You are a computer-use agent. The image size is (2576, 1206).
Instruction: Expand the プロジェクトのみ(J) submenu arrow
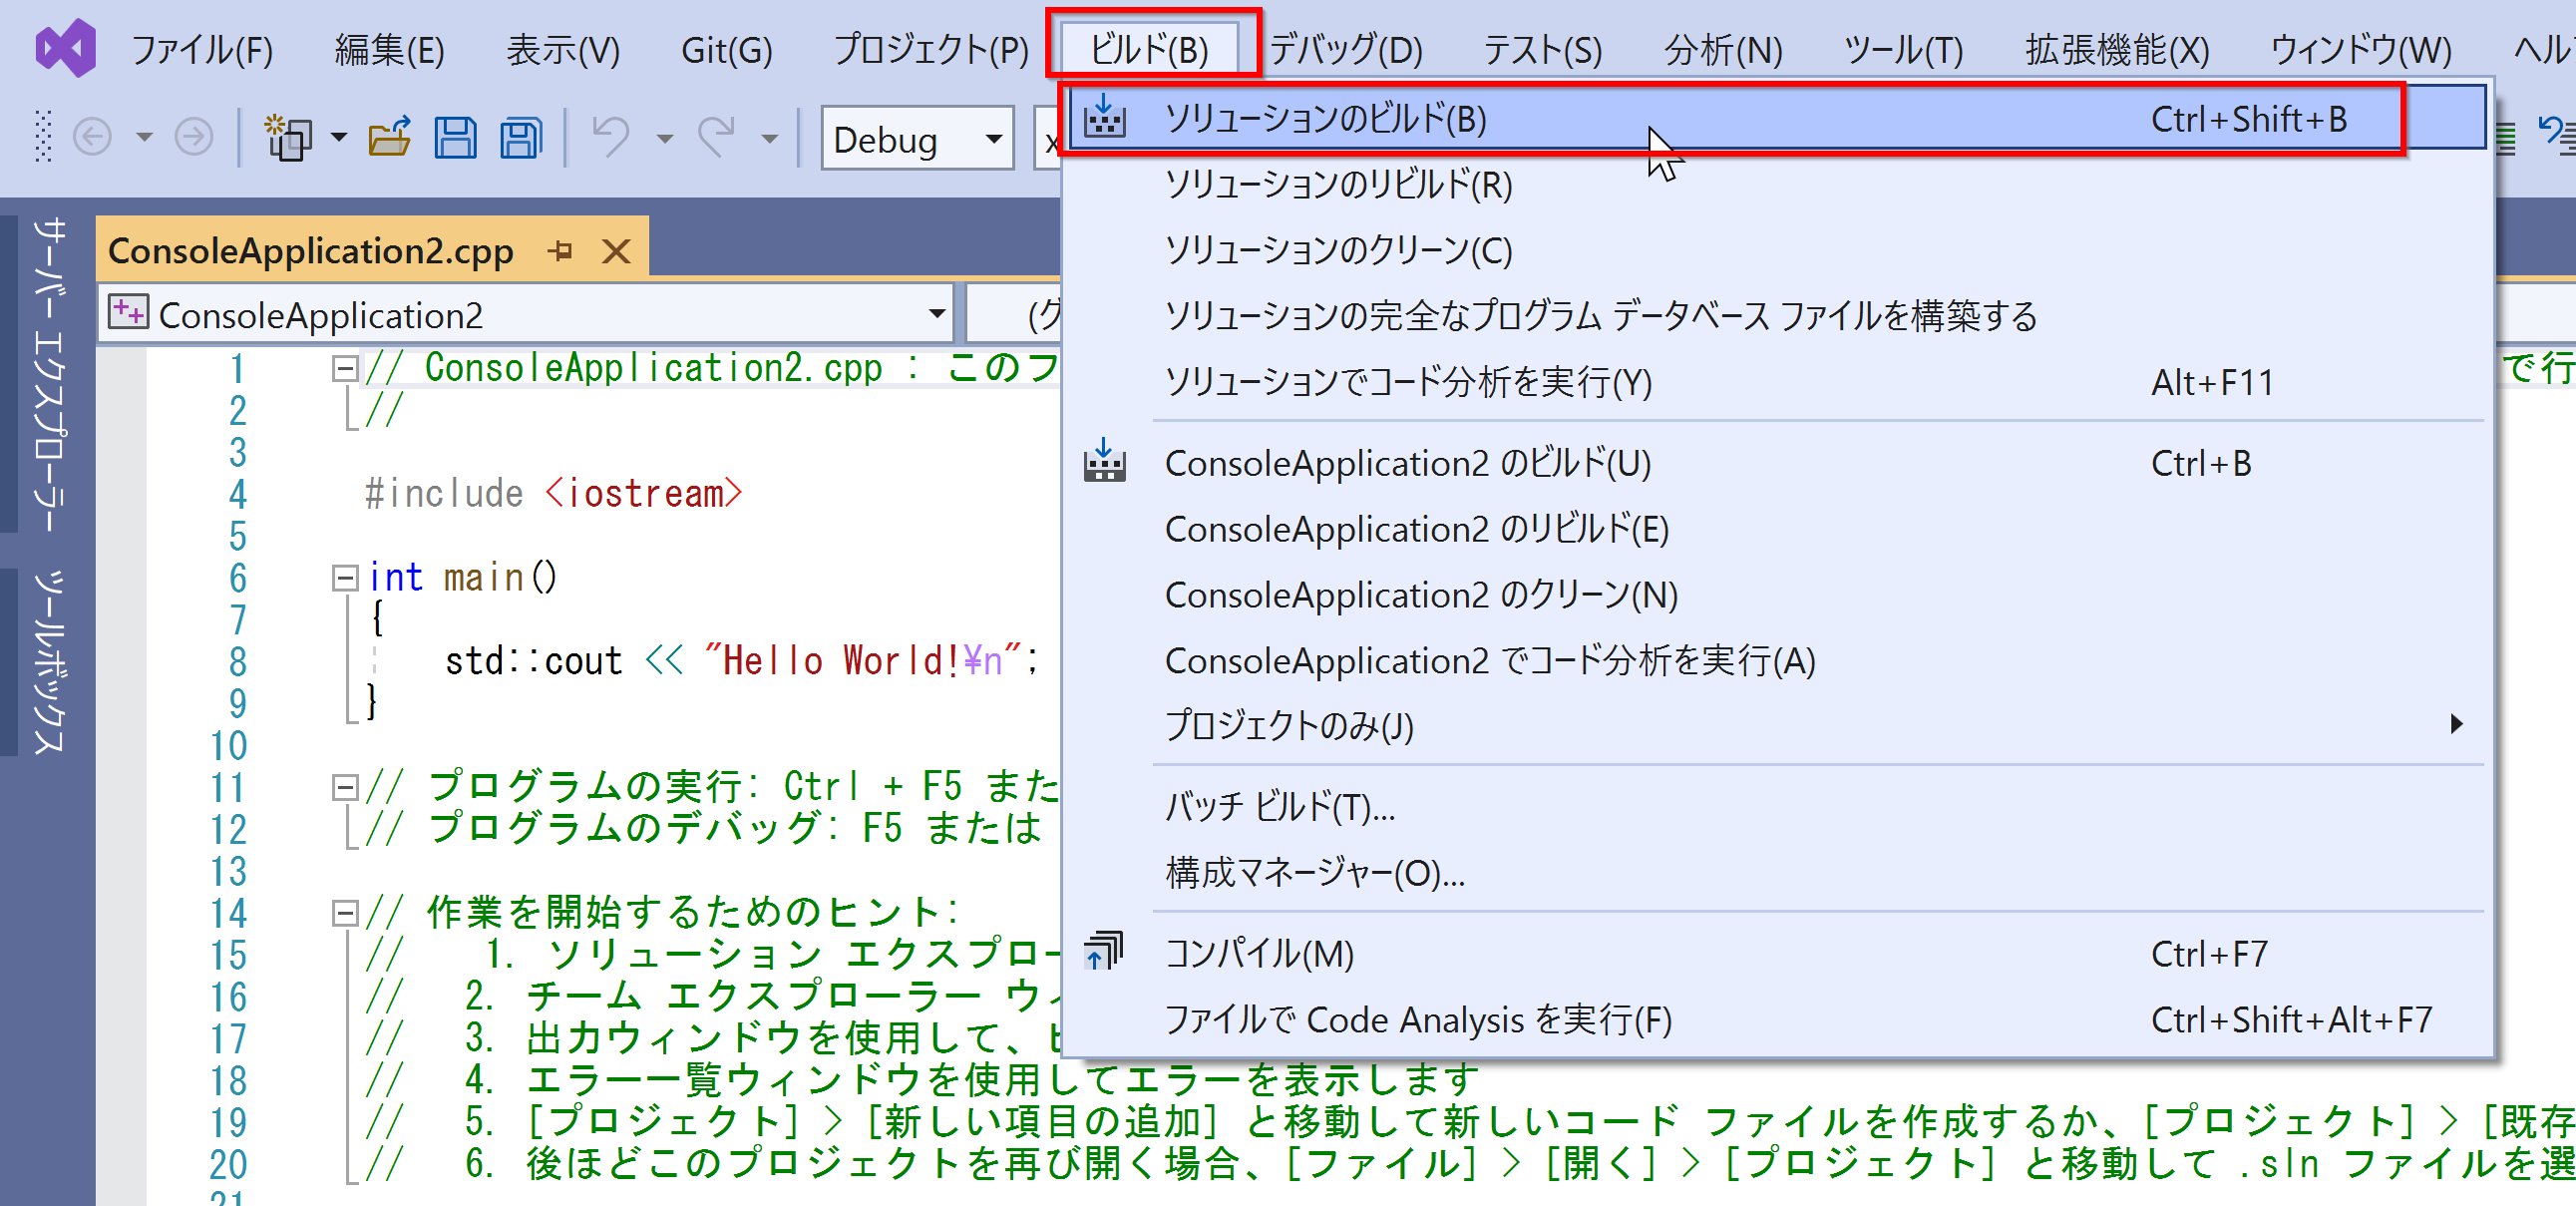[2456, 724]
